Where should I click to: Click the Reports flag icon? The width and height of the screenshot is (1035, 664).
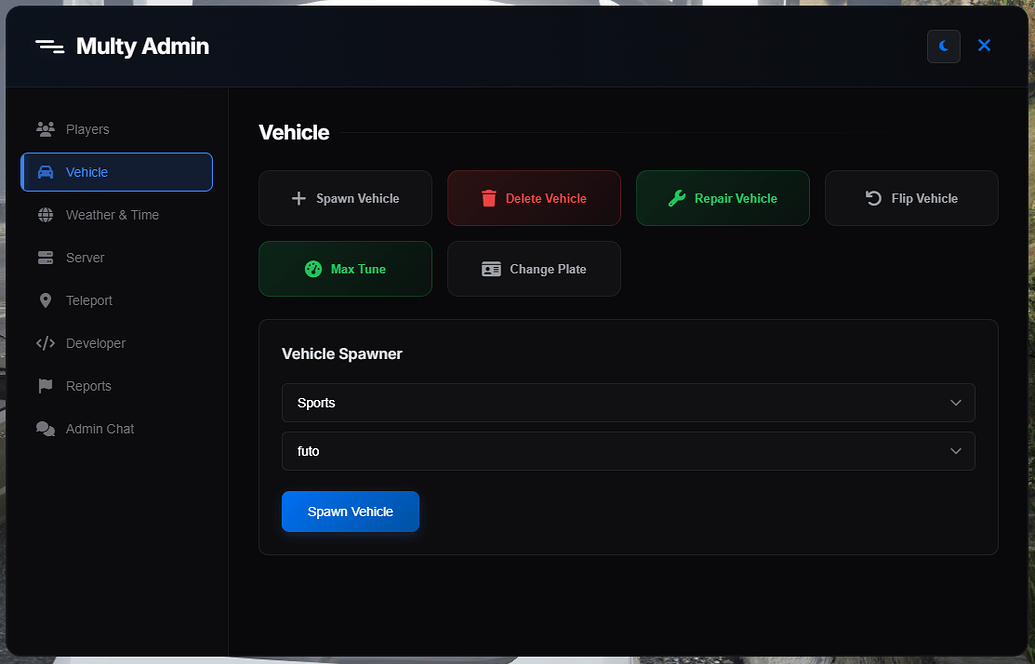45,386
